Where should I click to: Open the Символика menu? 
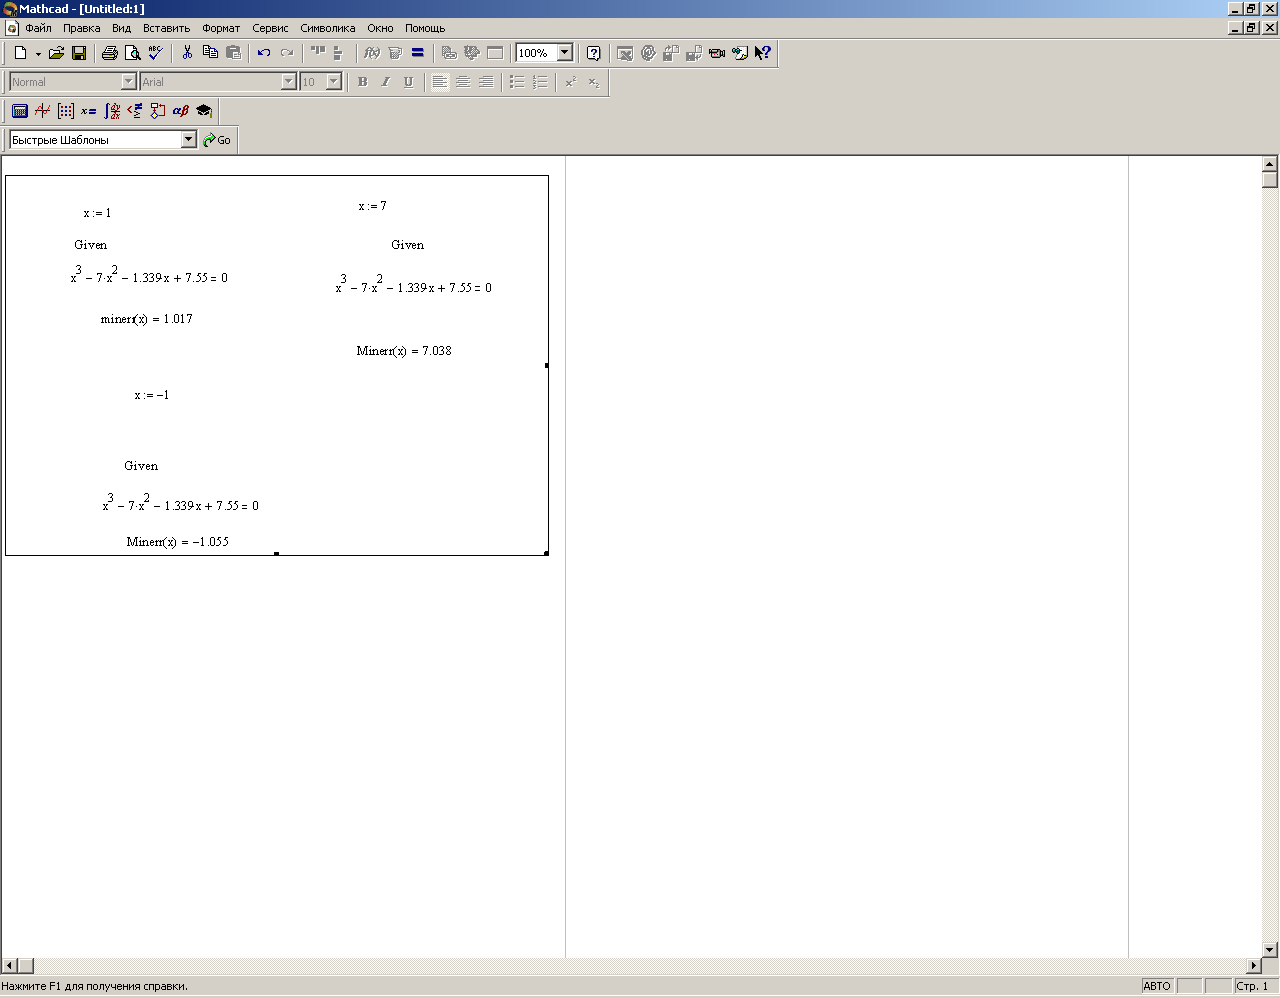pyautogui.click(x=328, y=28)
